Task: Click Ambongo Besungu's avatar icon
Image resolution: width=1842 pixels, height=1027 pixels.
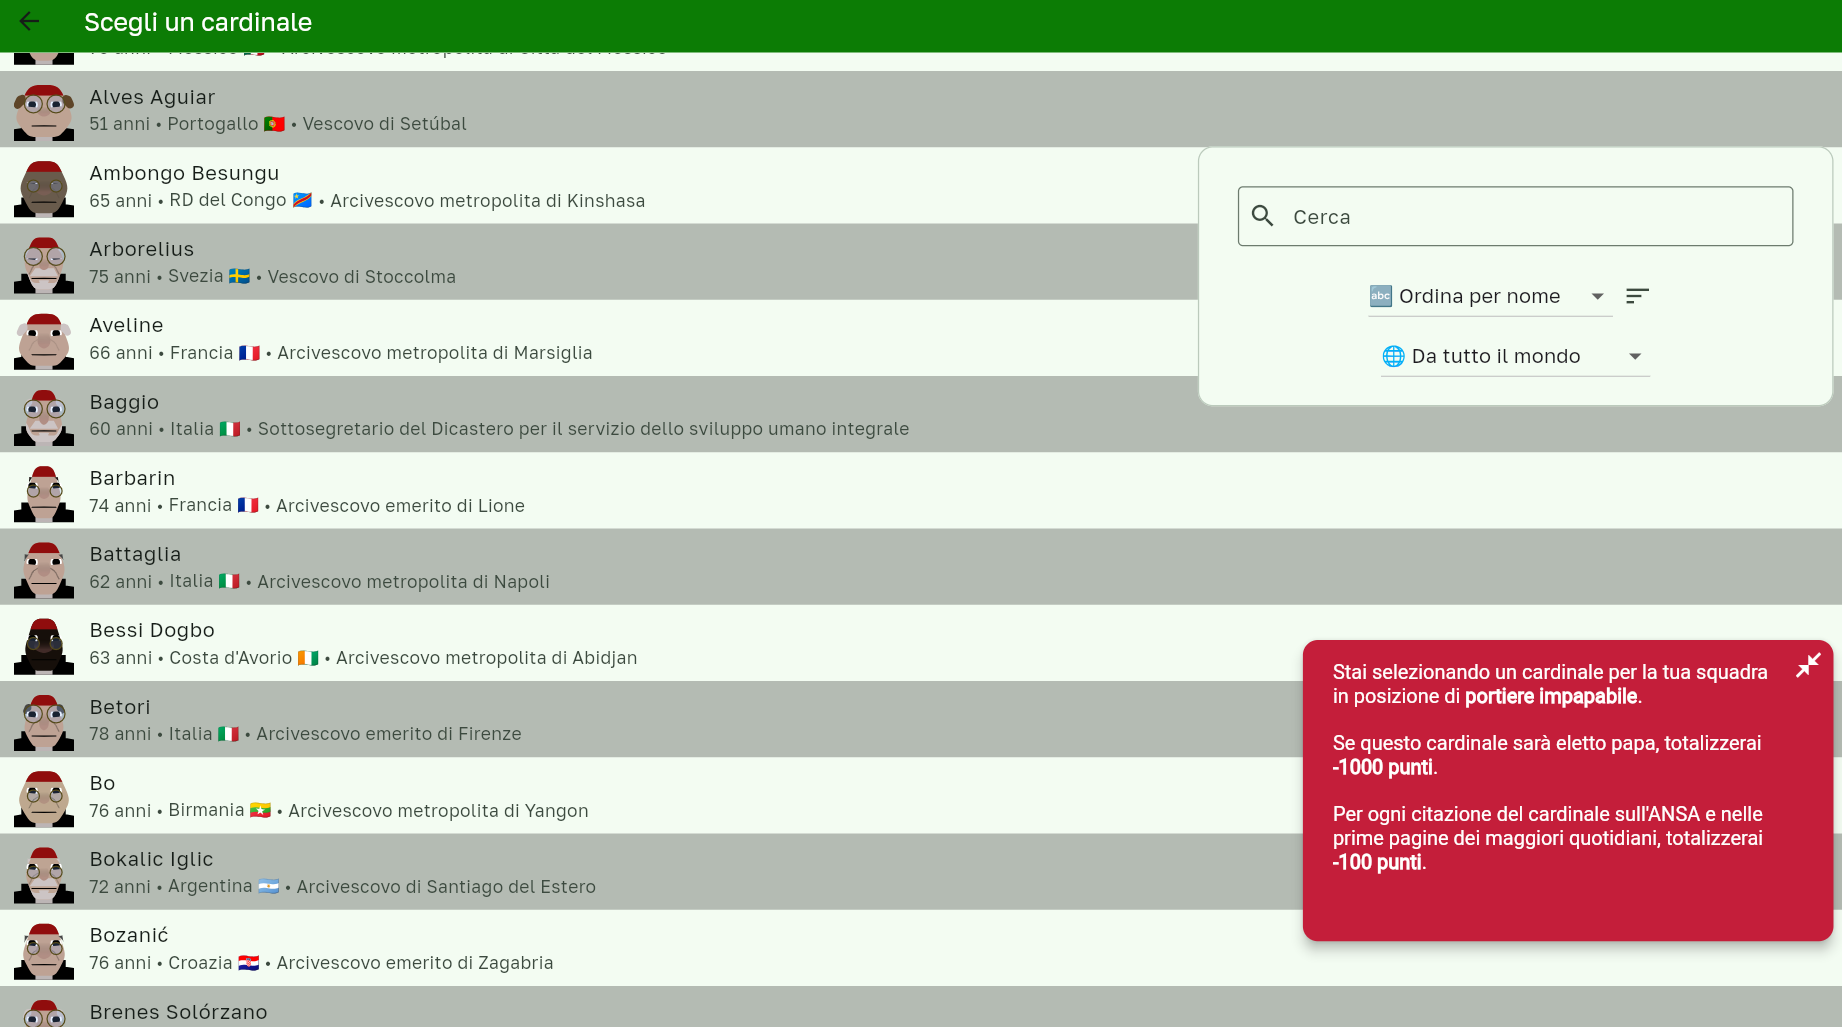Action: [44, 187]
